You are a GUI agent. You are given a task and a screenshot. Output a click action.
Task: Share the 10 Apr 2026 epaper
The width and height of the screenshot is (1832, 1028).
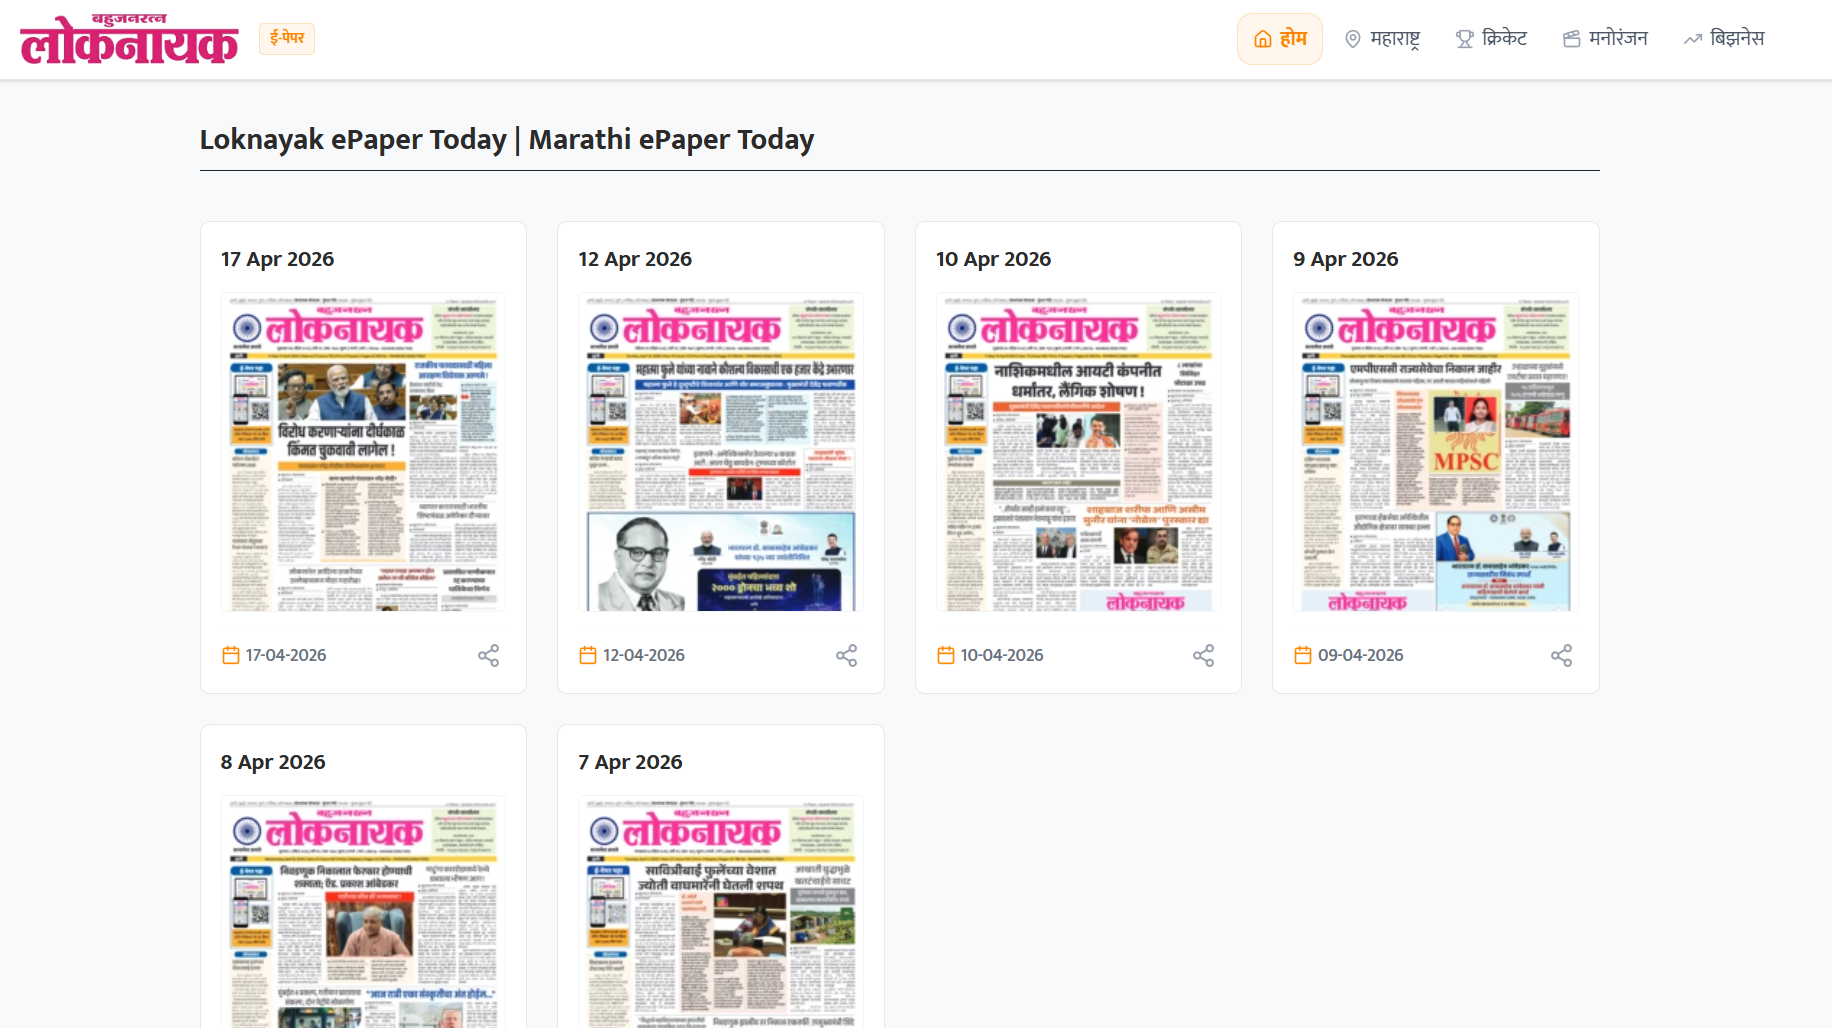click(1203, 655)
